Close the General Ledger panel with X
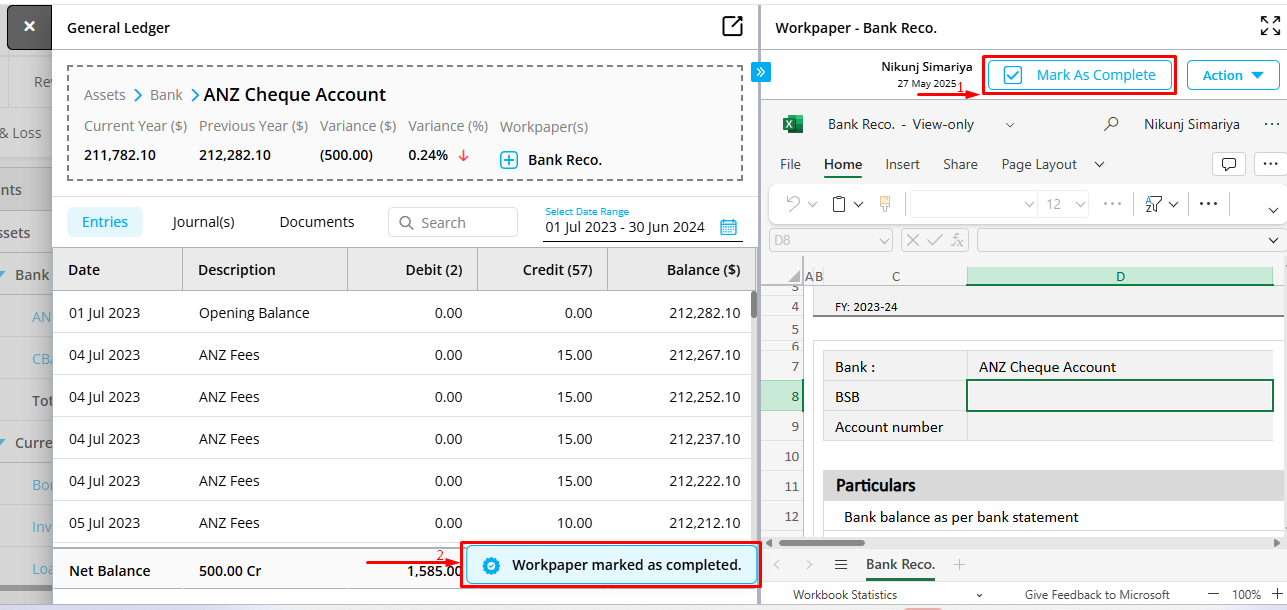 (x=29, y=27)
